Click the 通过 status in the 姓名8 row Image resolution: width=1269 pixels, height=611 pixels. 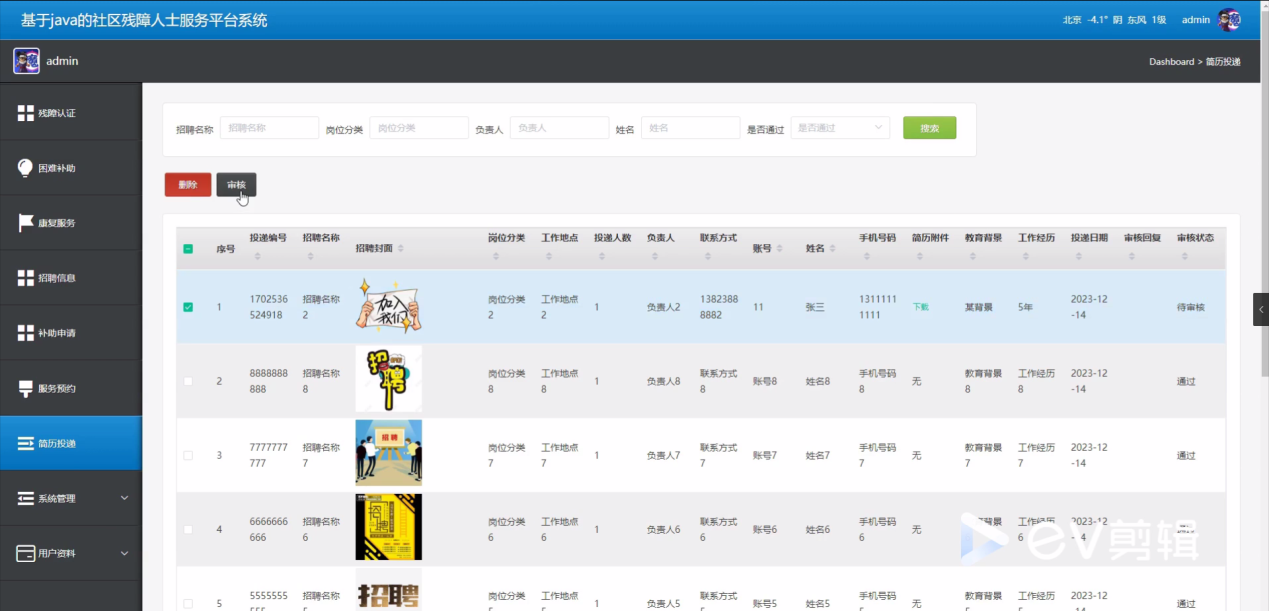(x=1186, y=381)
